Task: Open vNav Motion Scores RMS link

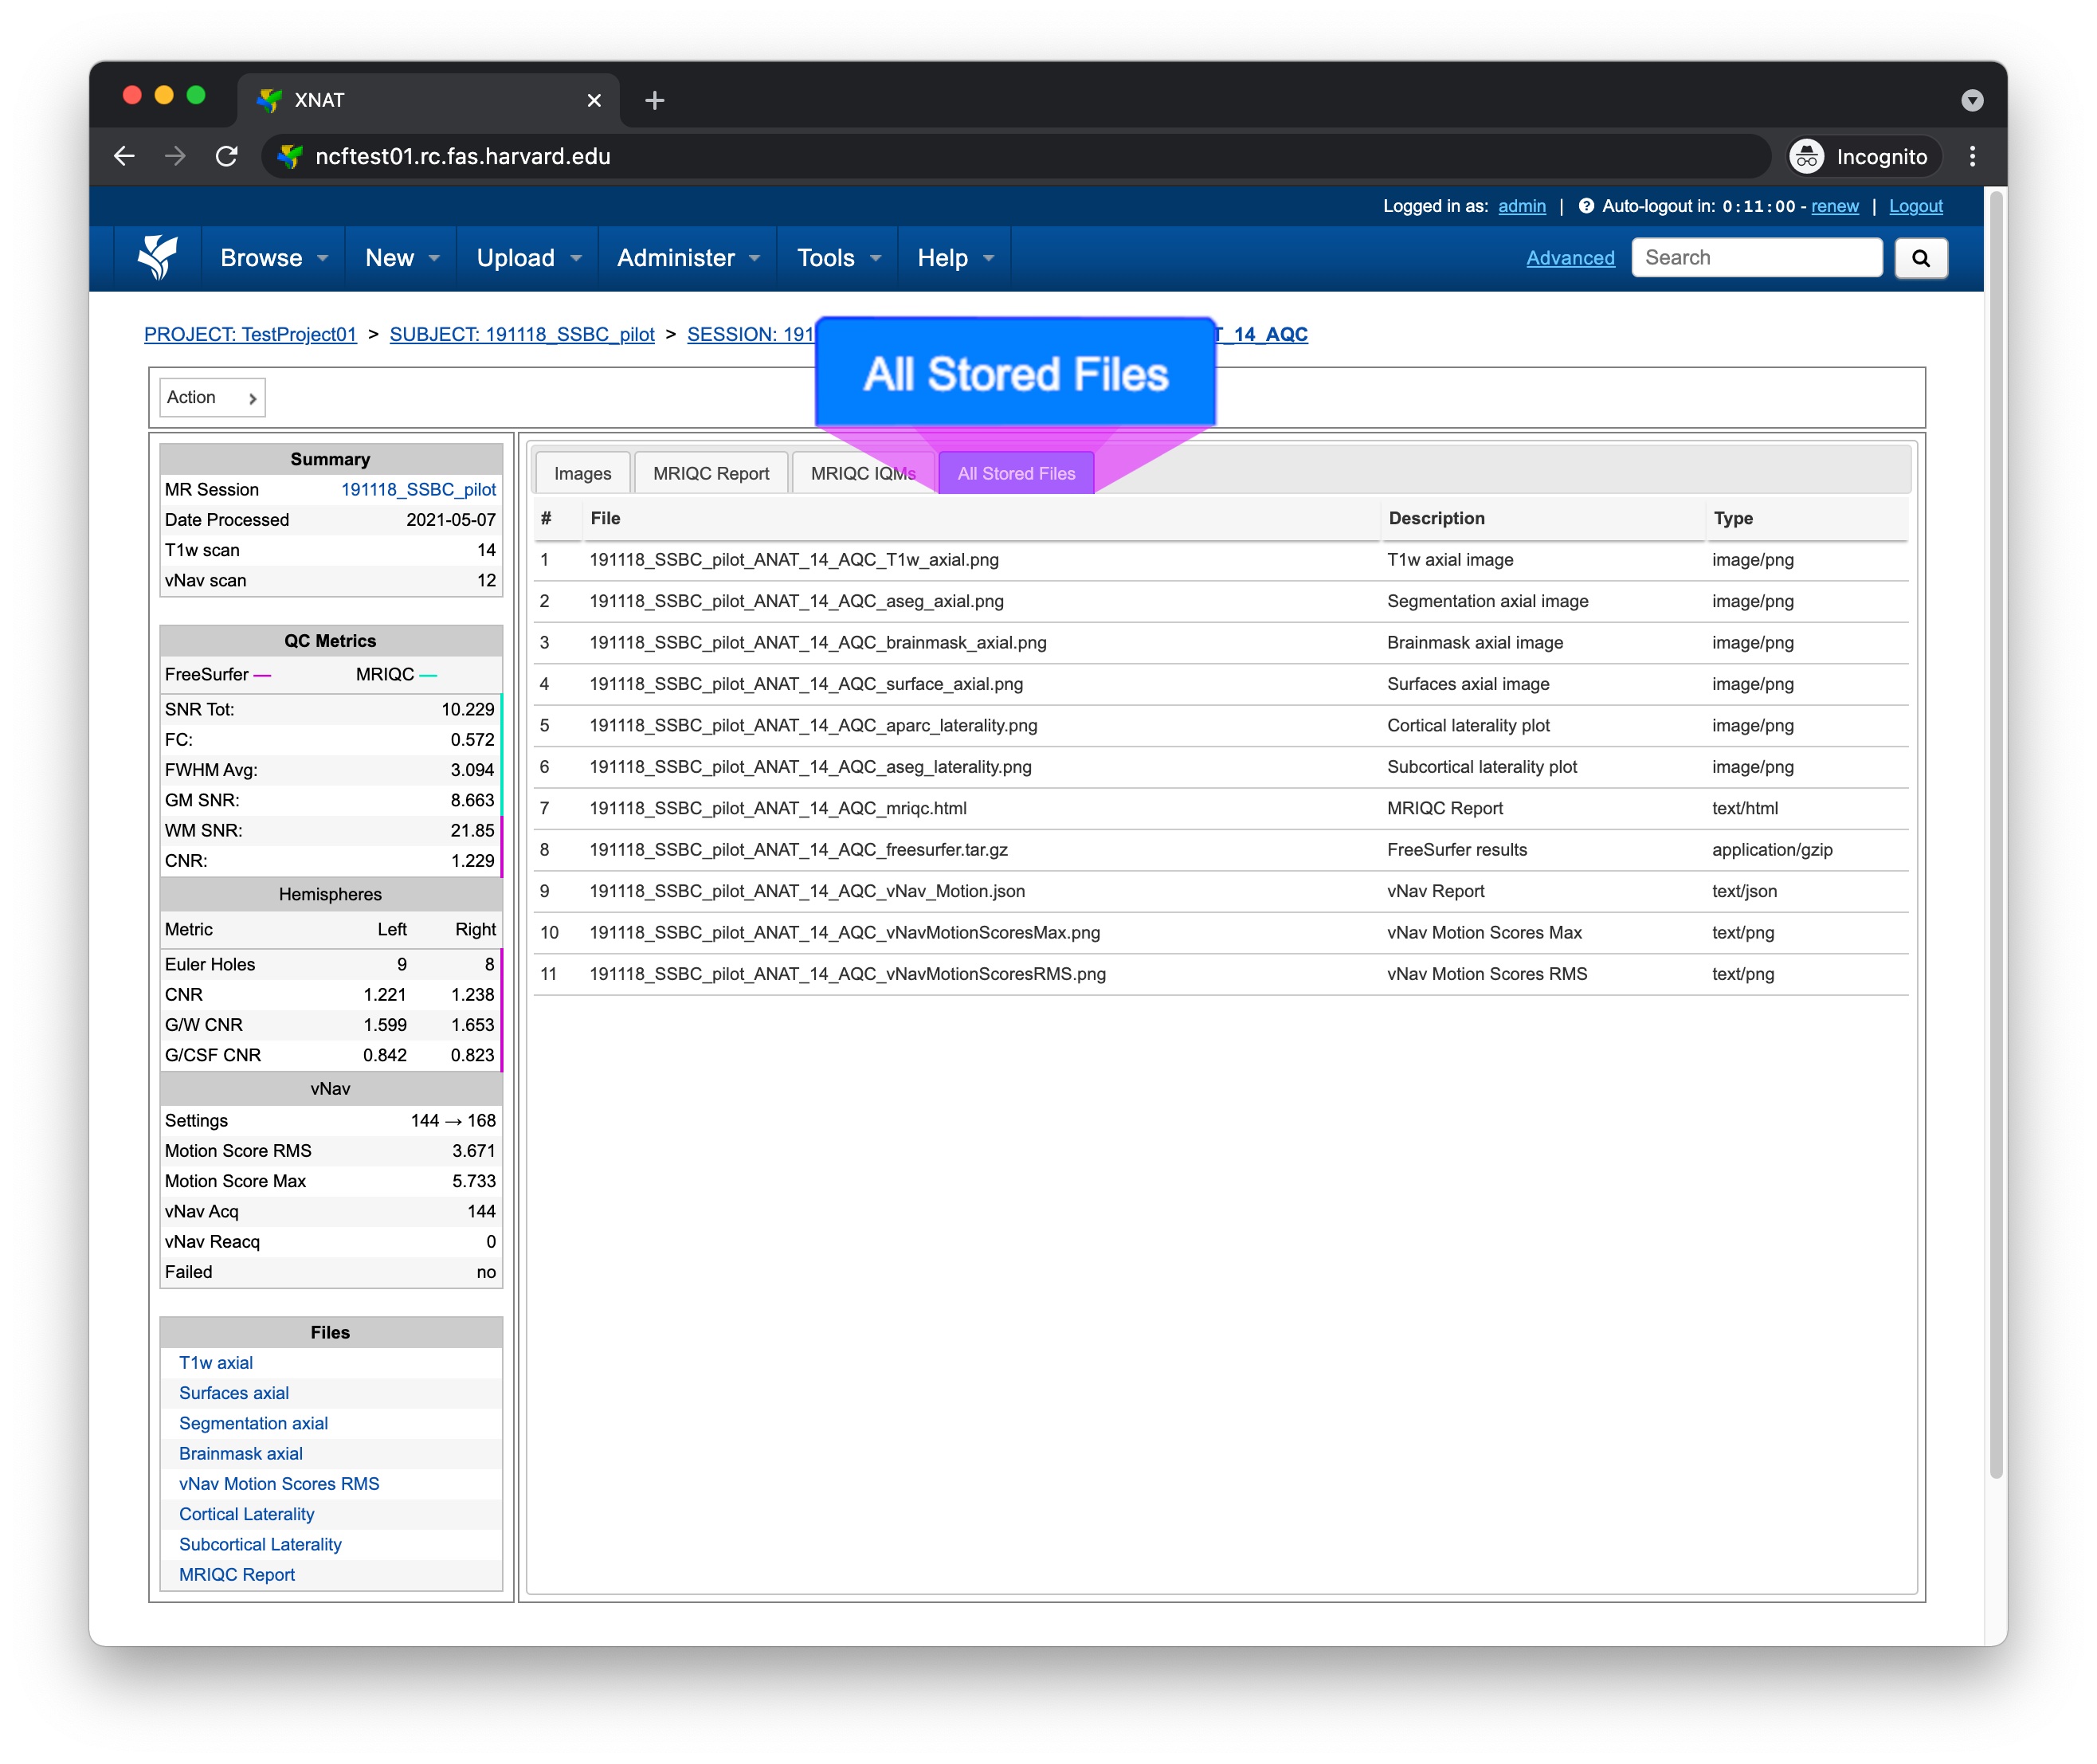Action: tap(279, 1484)
